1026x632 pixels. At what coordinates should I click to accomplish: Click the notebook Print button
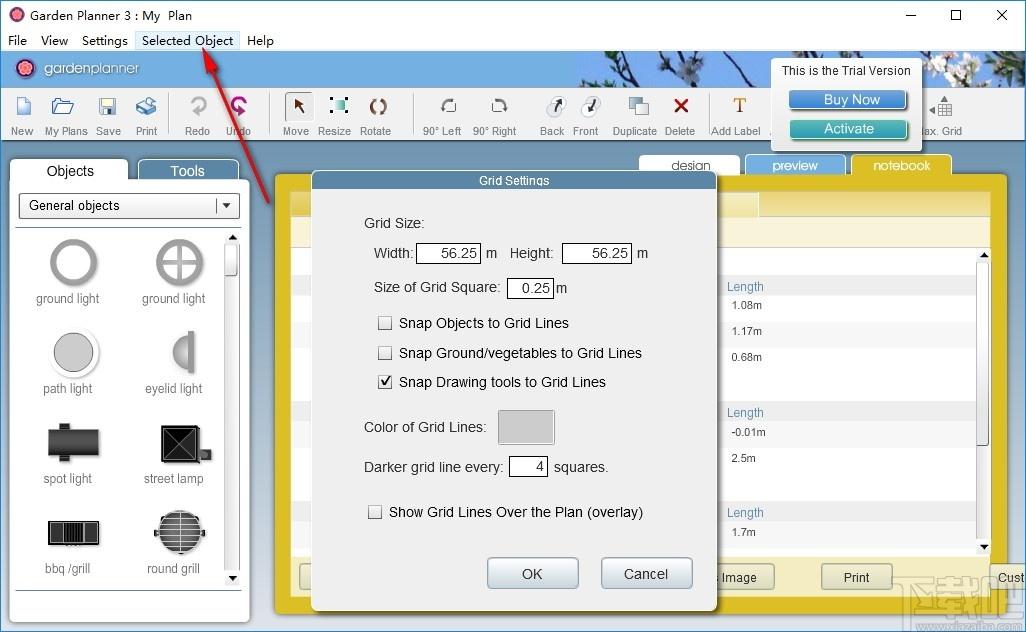pos(857,577)
